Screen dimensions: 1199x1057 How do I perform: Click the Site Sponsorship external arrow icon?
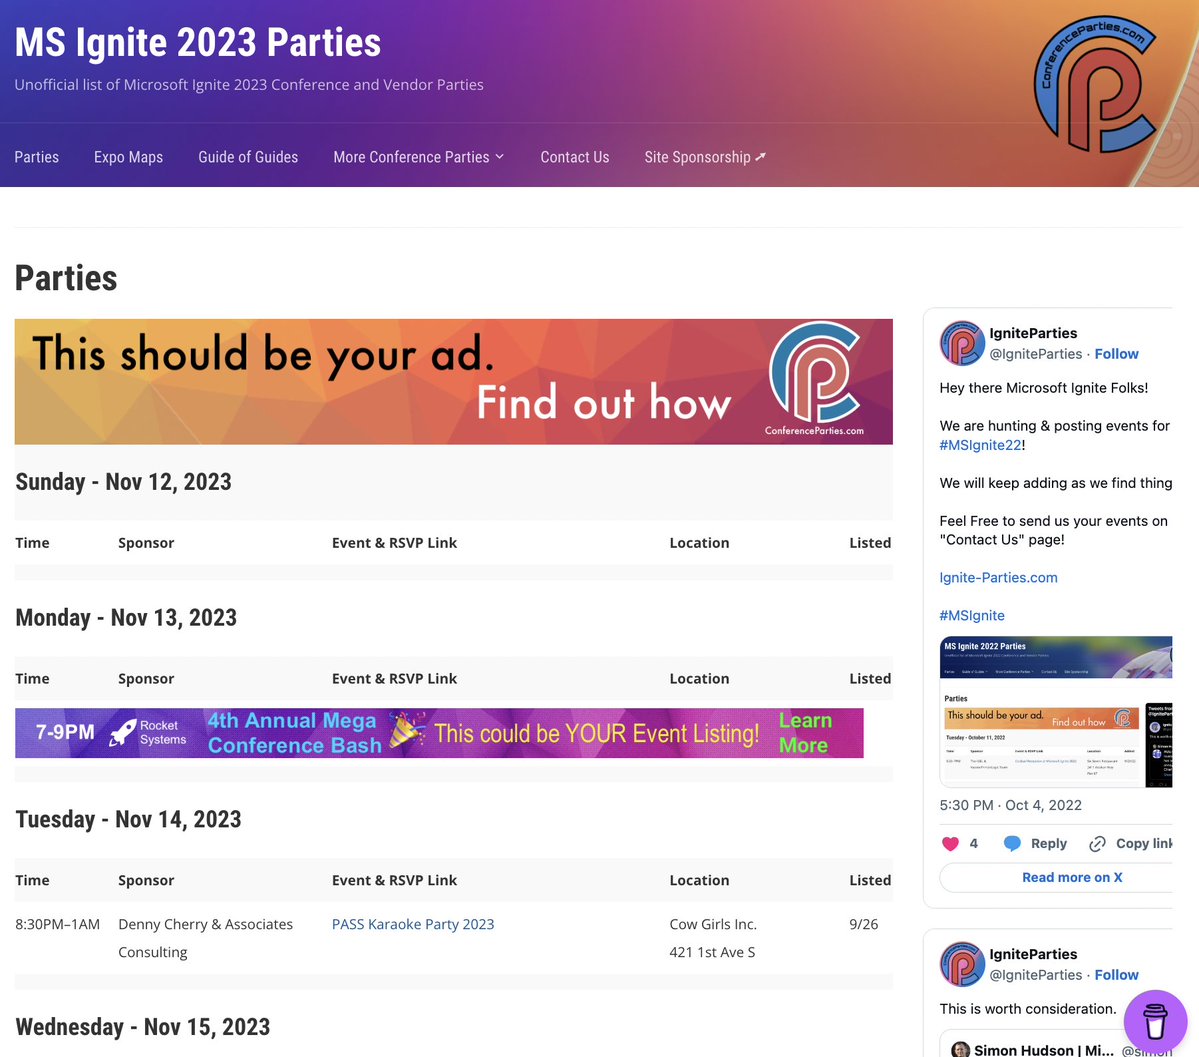click(760, 157)
